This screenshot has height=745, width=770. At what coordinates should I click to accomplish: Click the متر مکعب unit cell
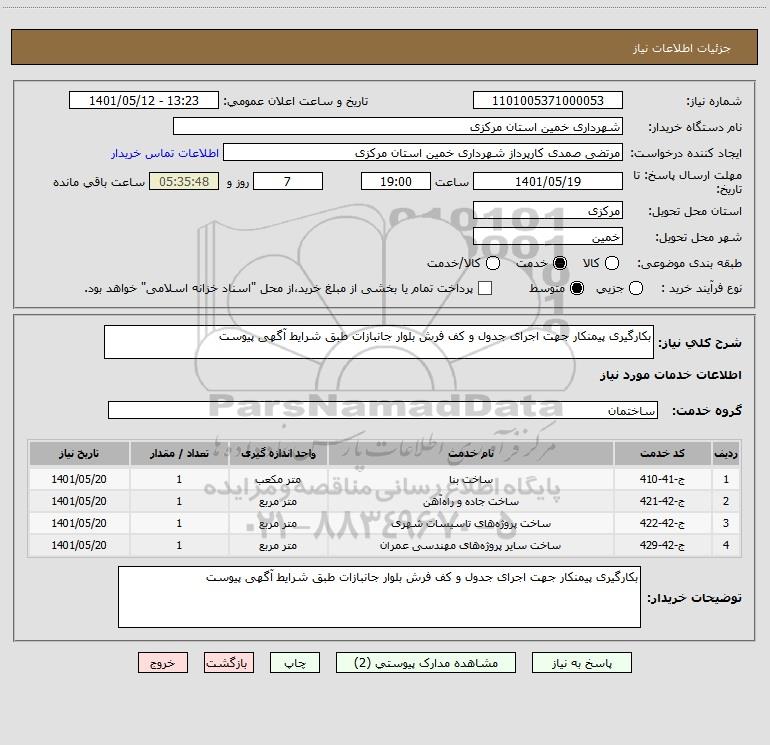point(278,480)
